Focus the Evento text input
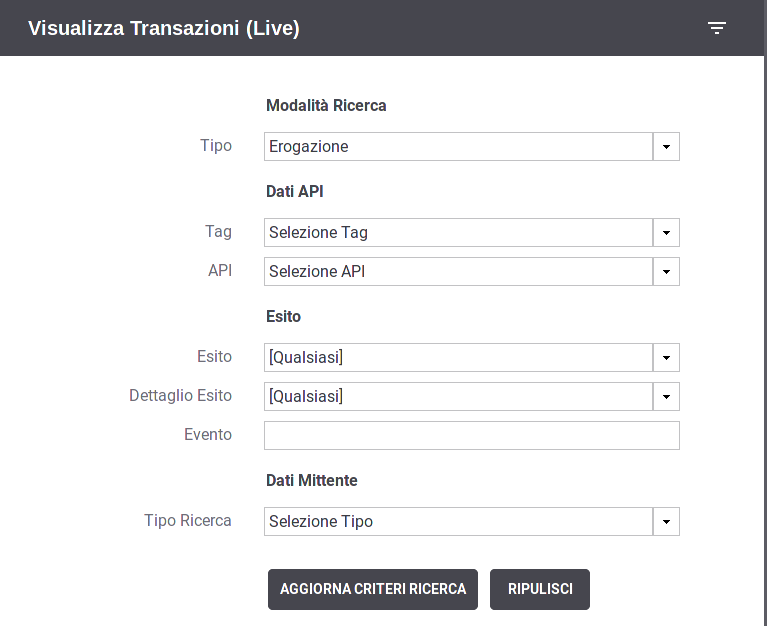 pos(472,435)
